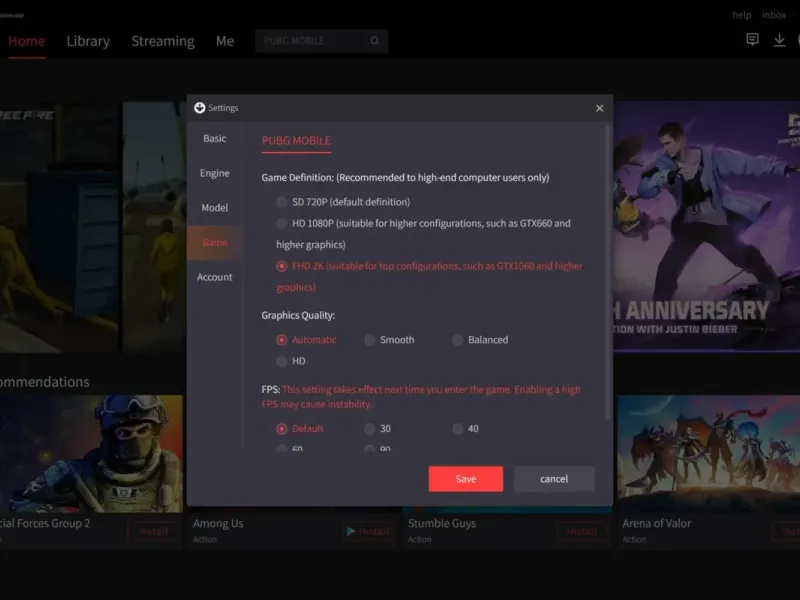This screenshot has height=600, width=800.
Task: Click the Stumble Guys title
Action: (442, 523)
